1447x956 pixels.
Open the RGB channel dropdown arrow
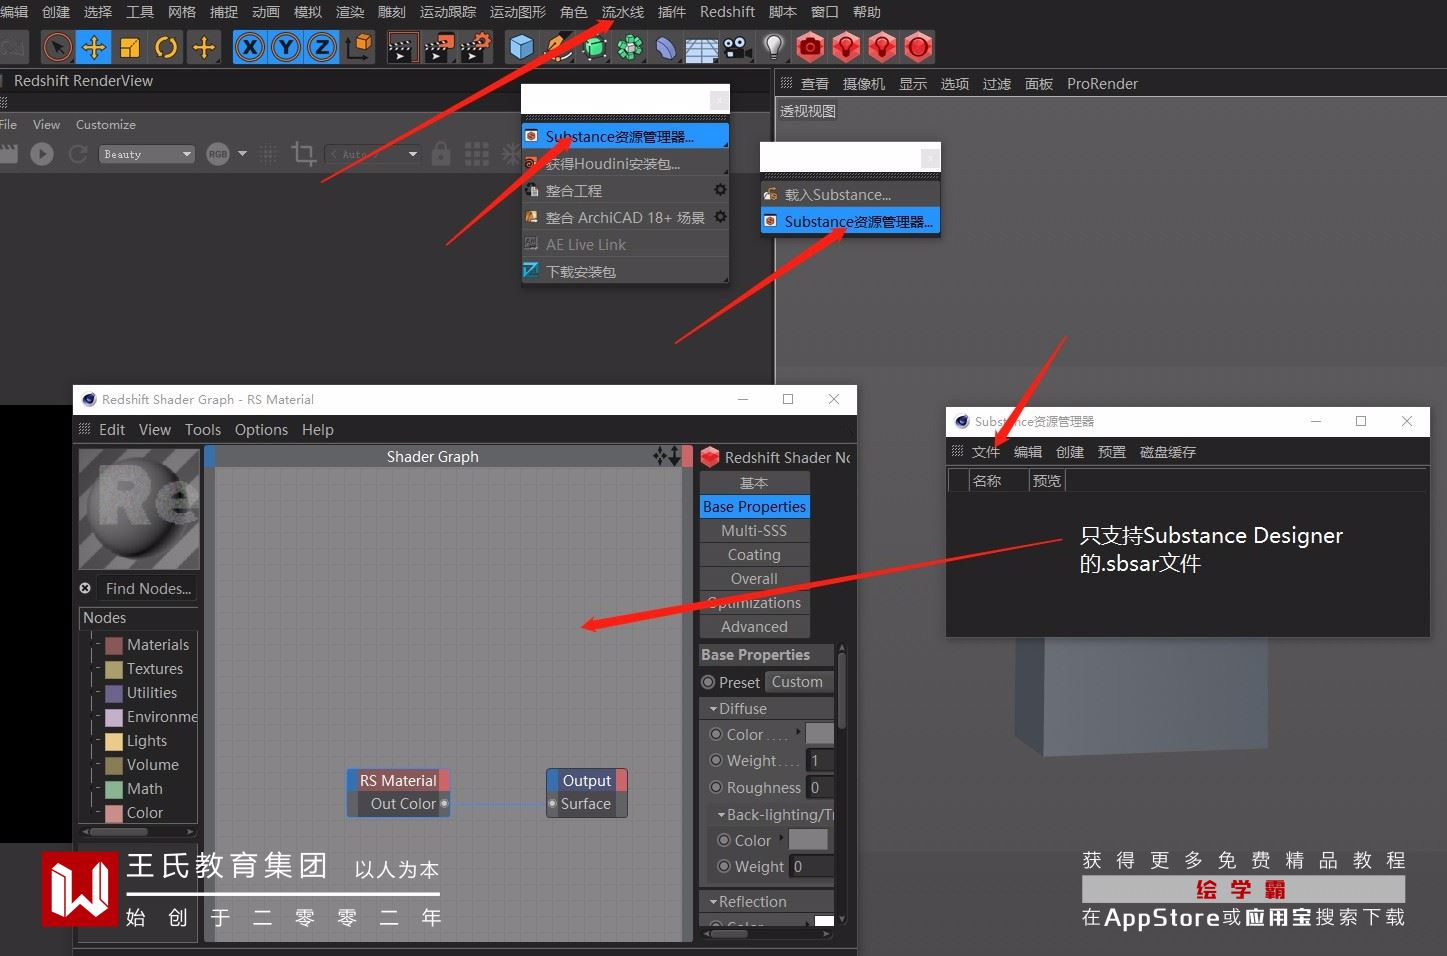[x=242, y=154]
